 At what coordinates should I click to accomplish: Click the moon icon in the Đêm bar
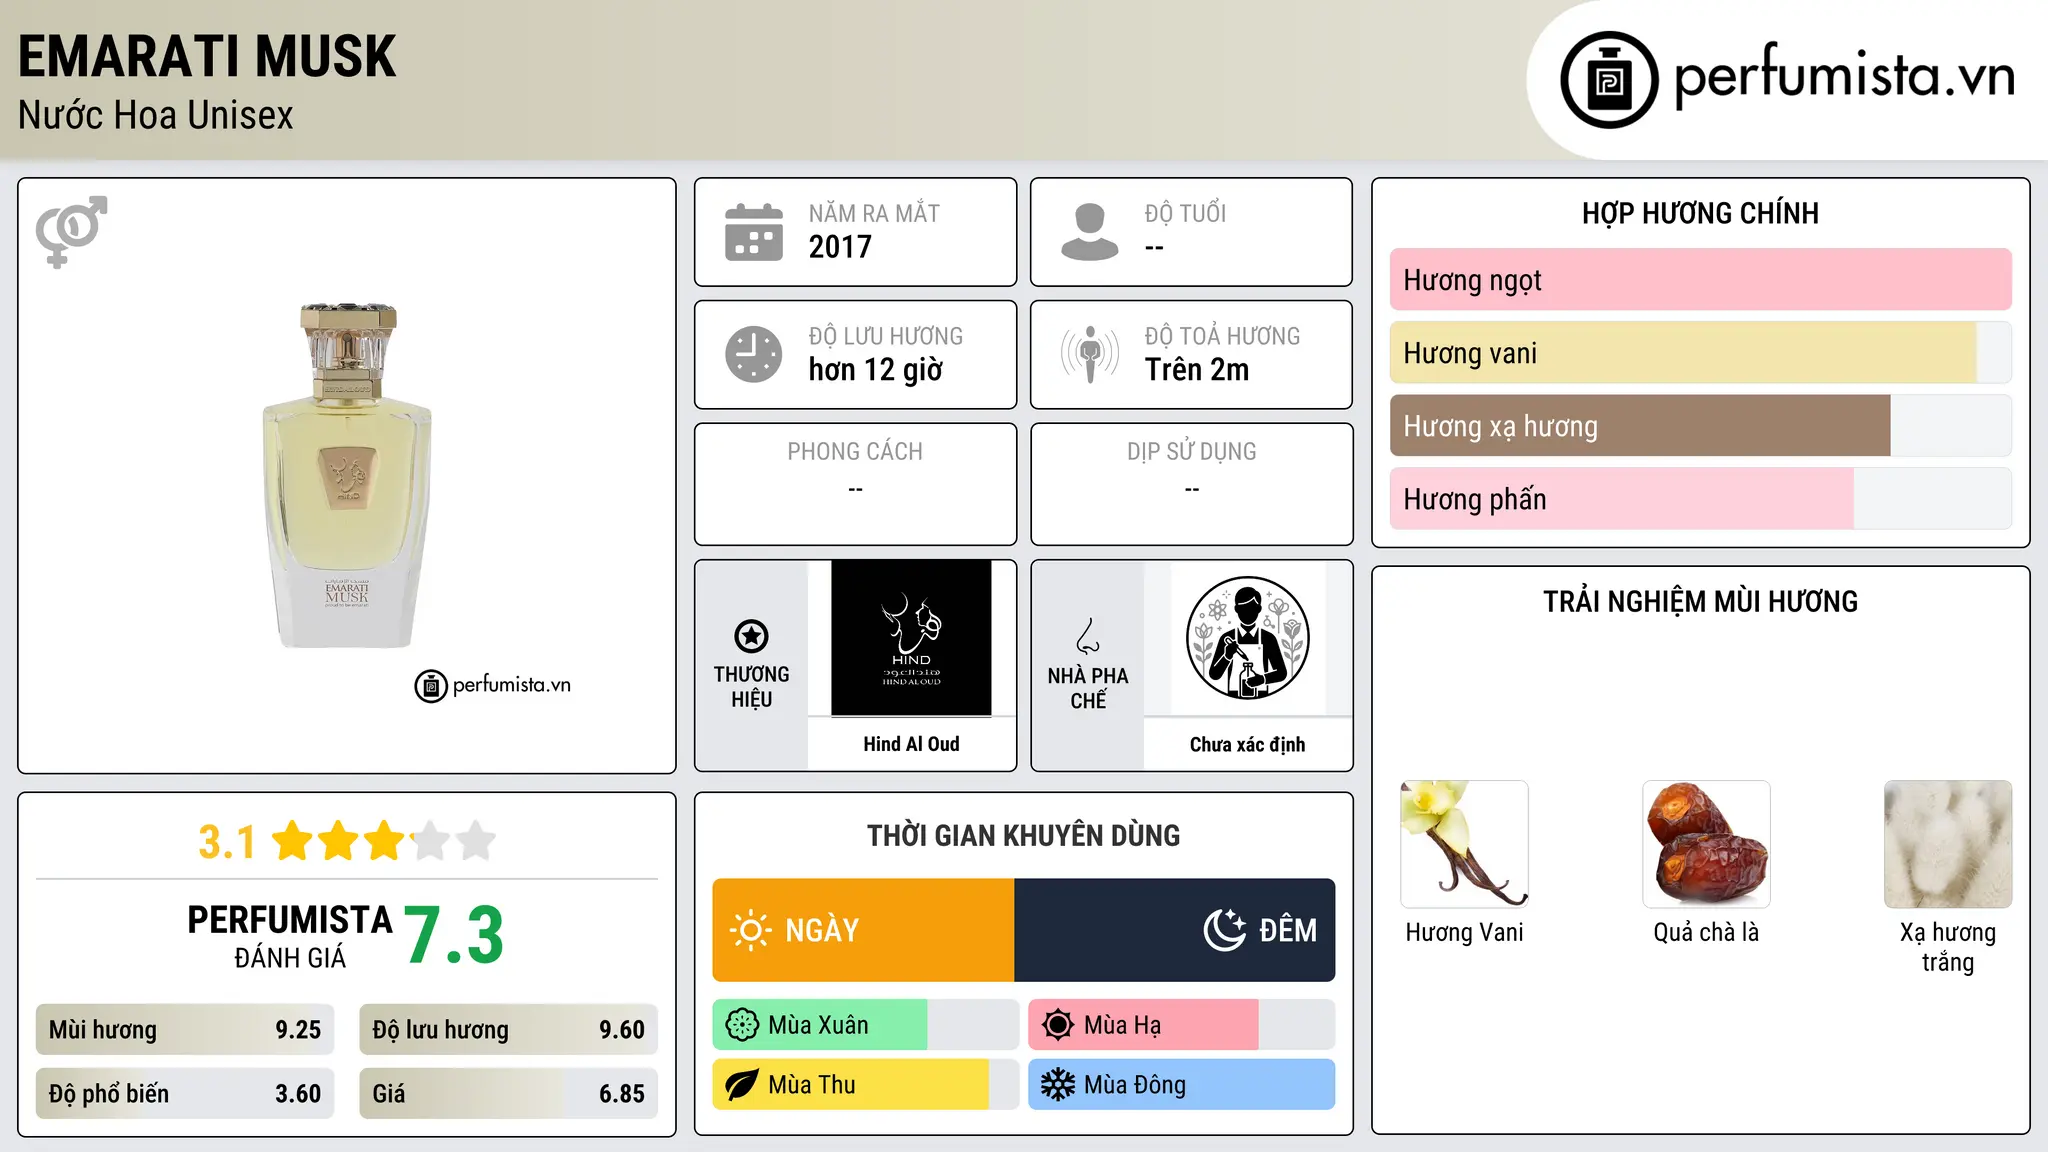[1225, 930]
